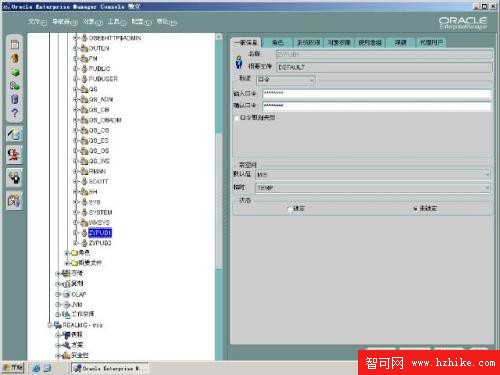This screenshot has width=500, height=375.
Task: Open help via the question mark icon
Action: [15, 113]
